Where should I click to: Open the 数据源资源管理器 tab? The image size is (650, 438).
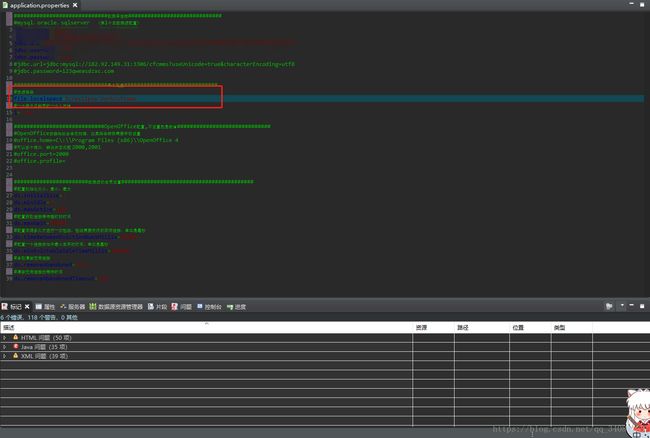[x=116, y=307]
